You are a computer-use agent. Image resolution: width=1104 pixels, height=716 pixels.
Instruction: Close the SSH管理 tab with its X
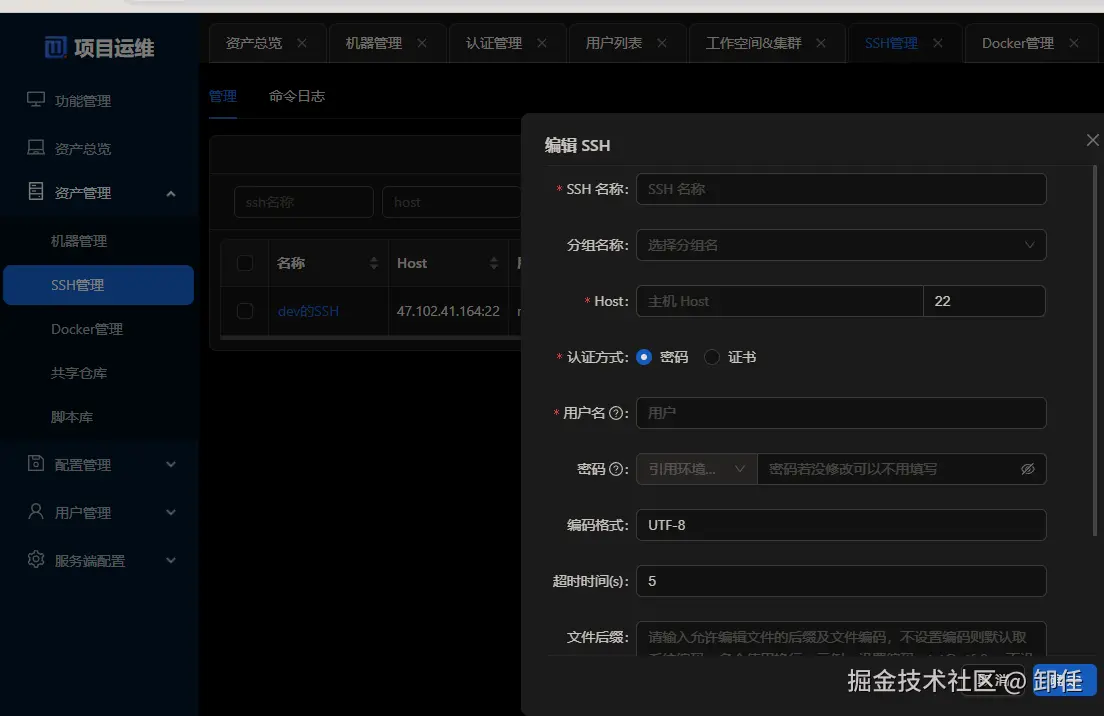(x=938, y=43)
